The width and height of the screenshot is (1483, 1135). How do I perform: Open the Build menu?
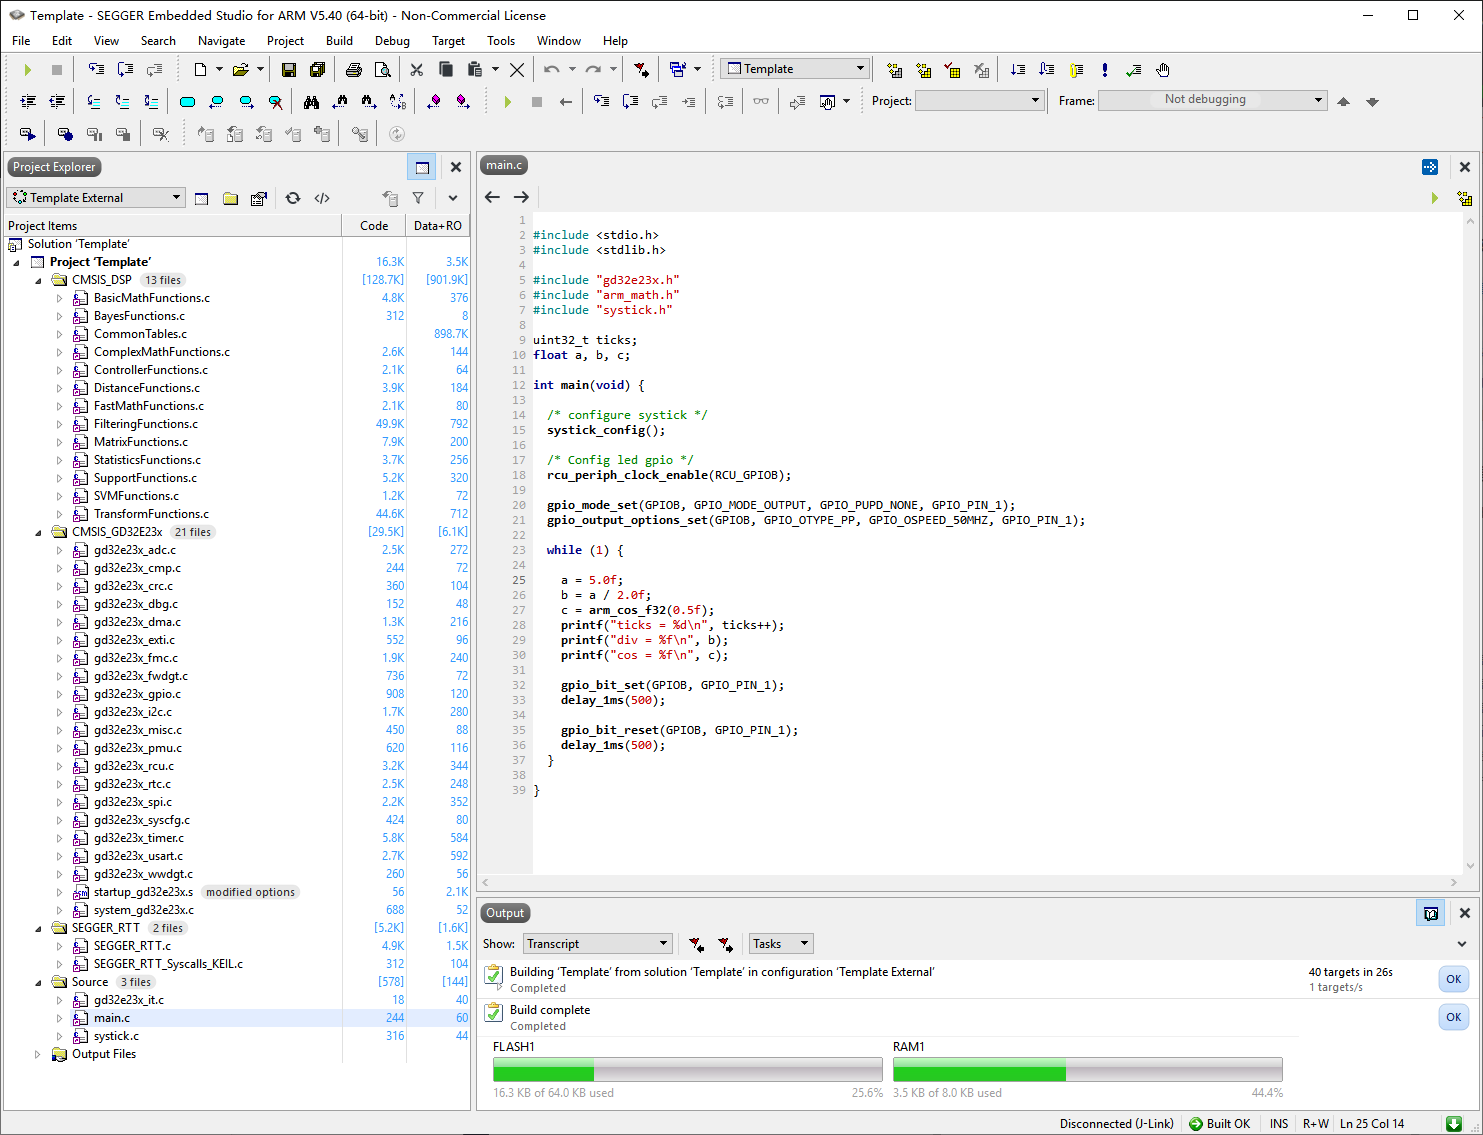[339, 41]
